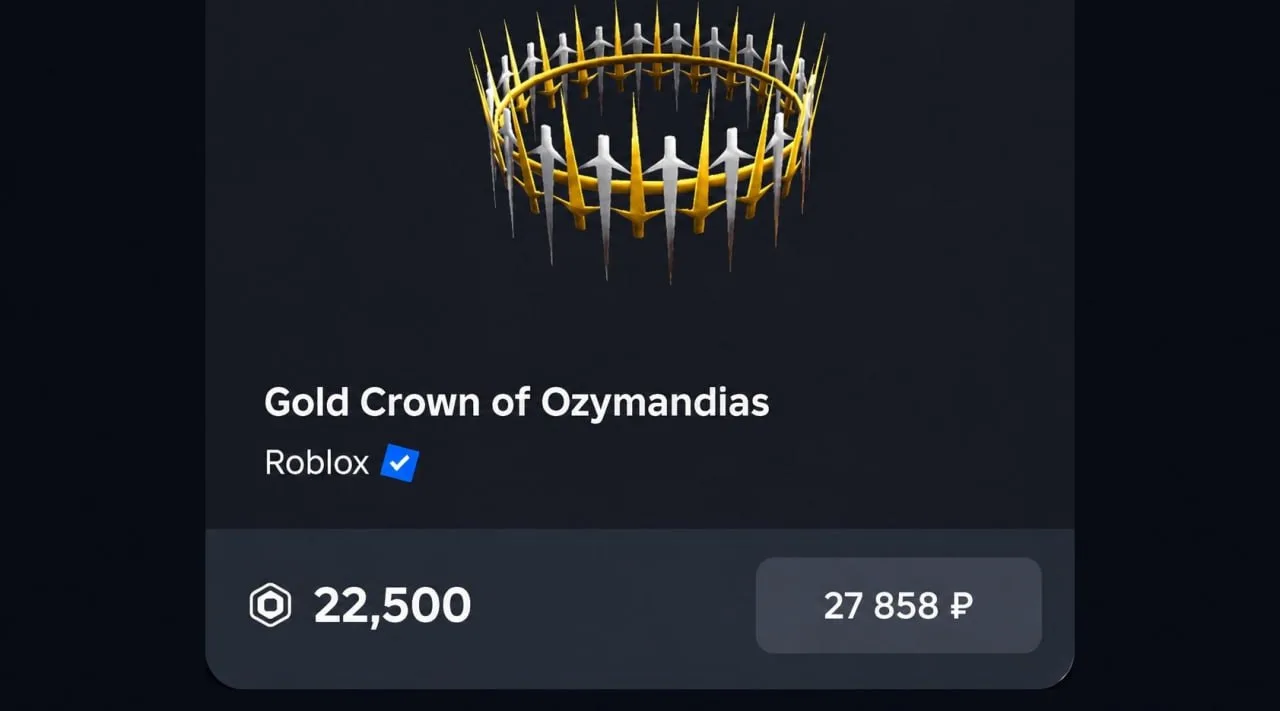1280x711 pixels.
Task: Click the ruble symbol in the price button
Action: [x=961, y=606]
